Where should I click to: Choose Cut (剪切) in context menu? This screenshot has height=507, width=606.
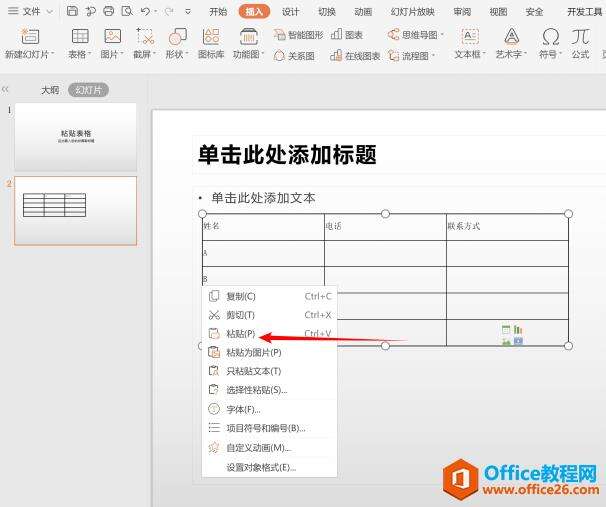pyautogui.click(x=269, y=315)
